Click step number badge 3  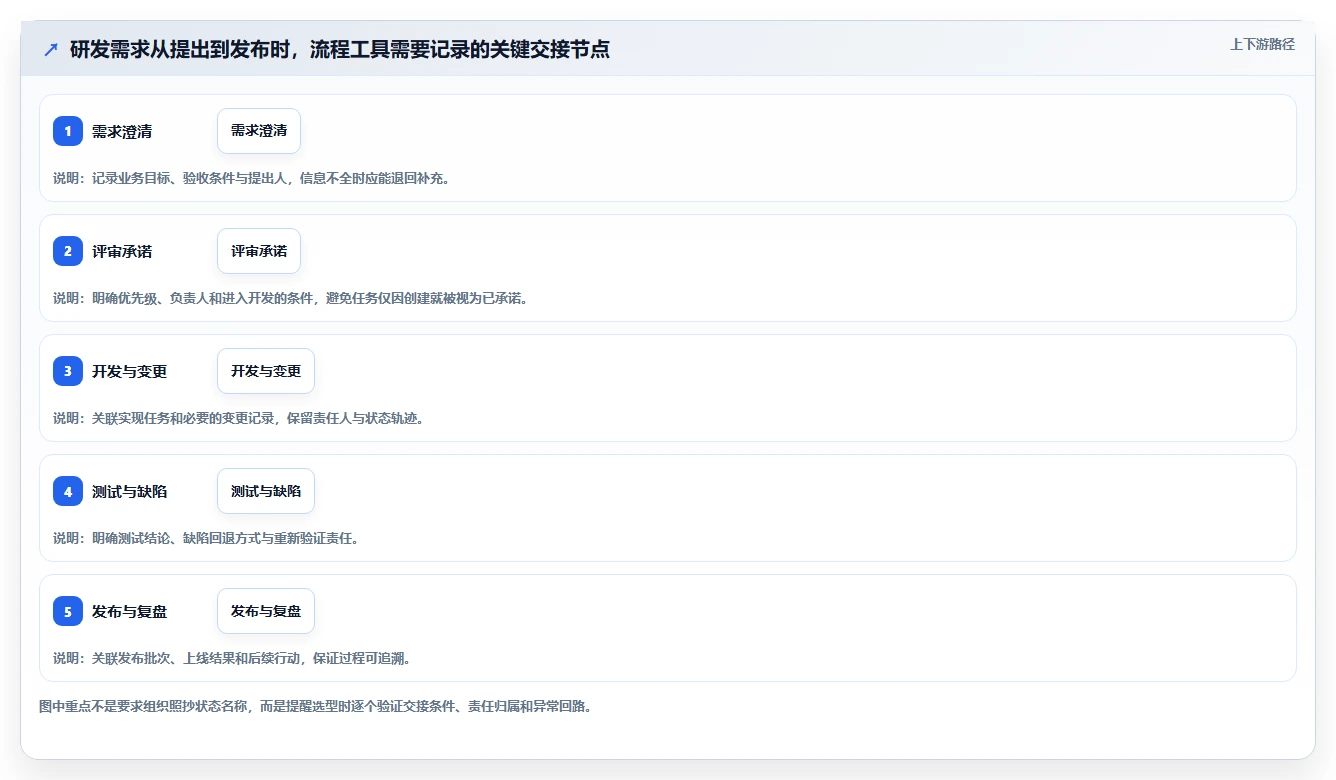[68, 371]
